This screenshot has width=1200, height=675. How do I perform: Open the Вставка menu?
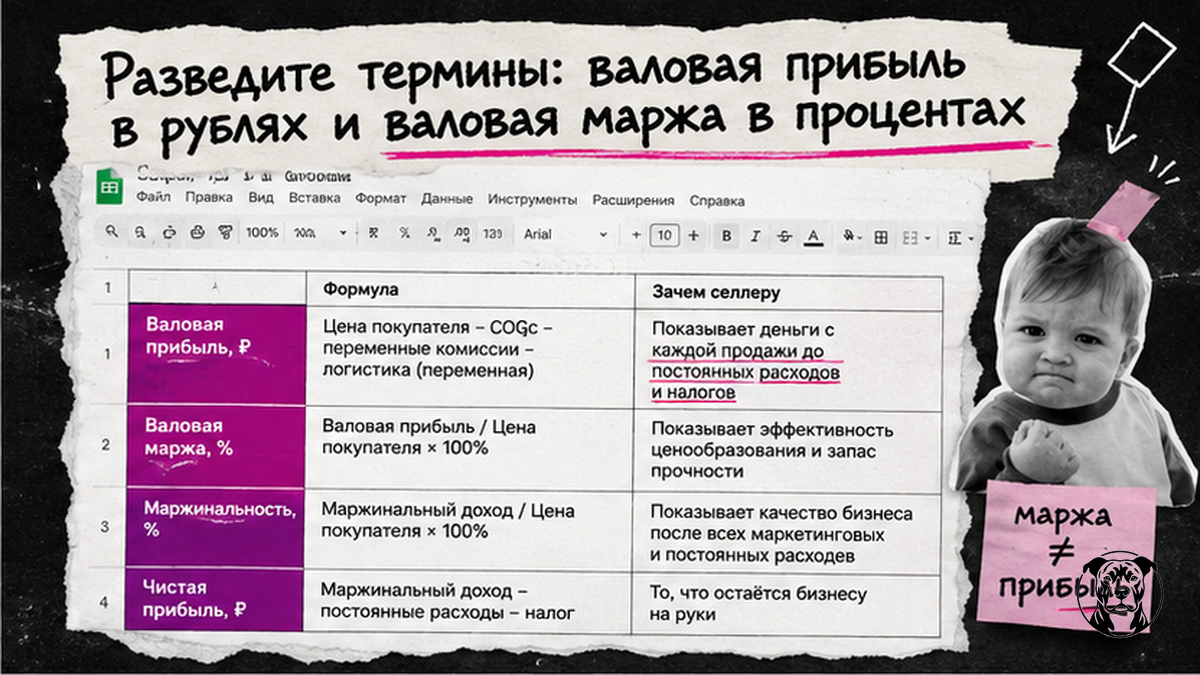tap(314, 198)
